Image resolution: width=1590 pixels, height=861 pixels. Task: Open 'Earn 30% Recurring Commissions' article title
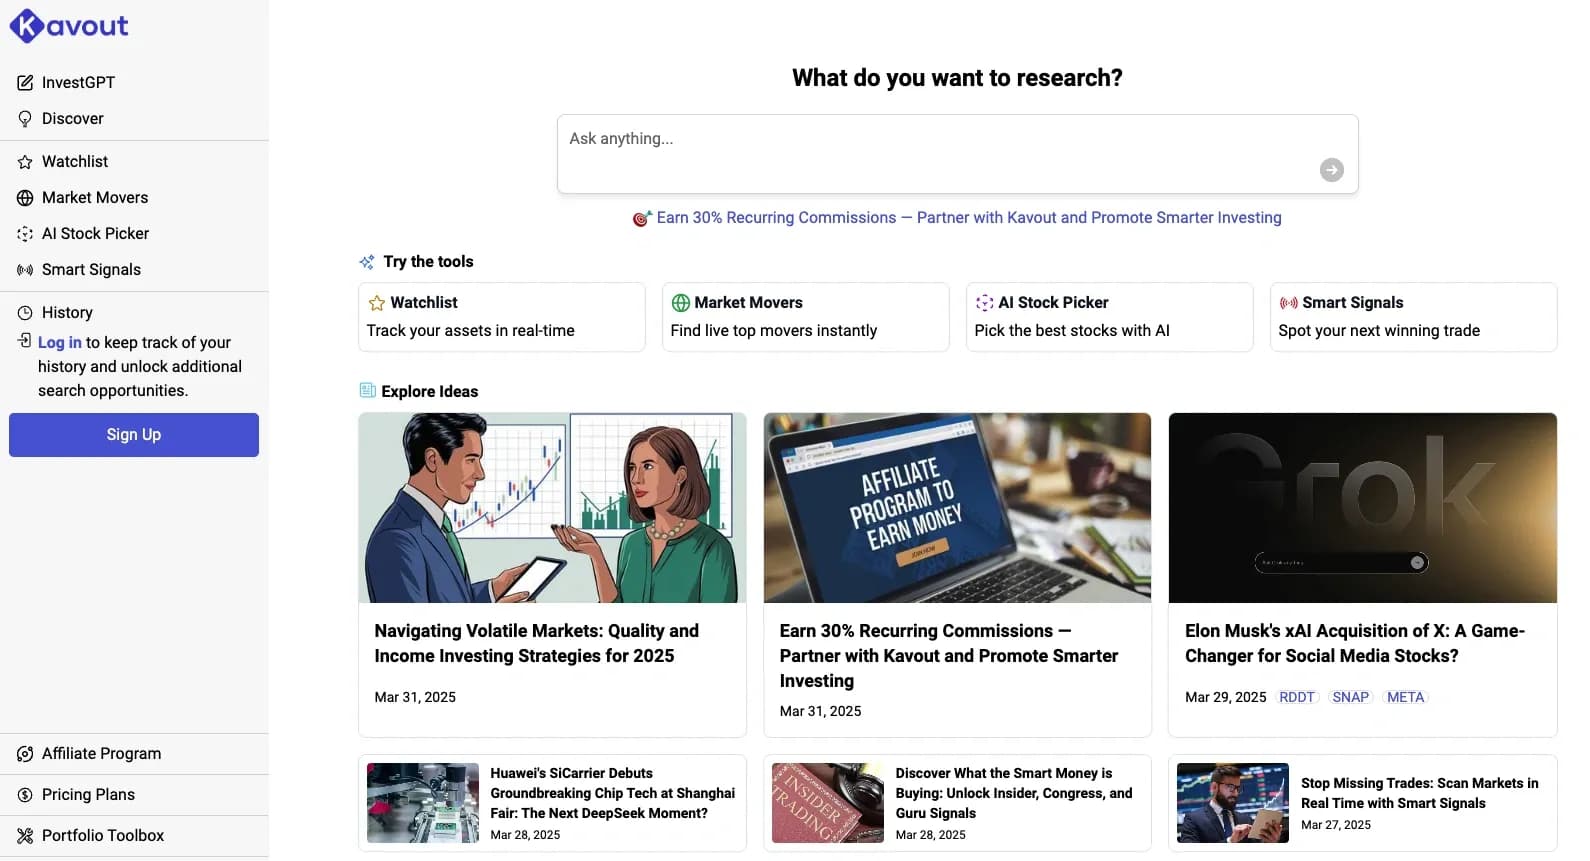[x=949, y=656]
